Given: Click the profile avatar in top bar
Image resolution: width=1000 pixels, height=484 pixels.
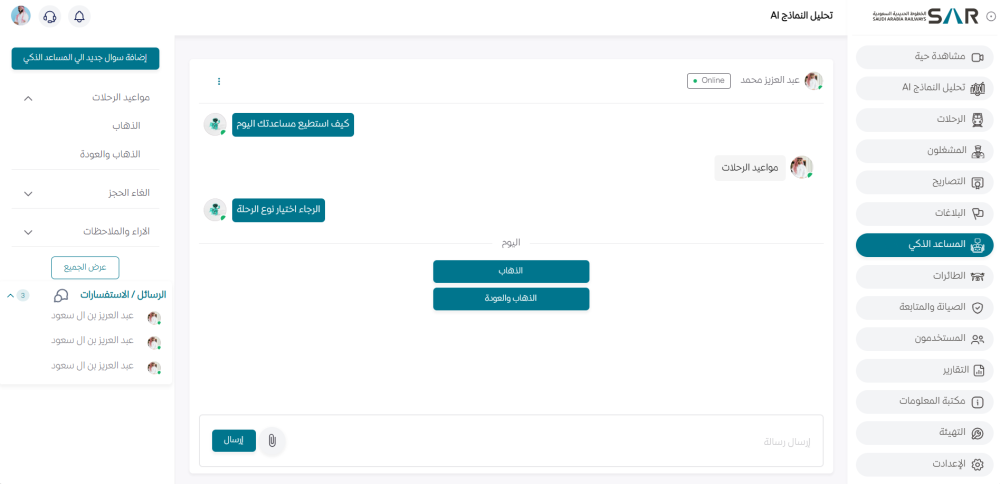Looking at the screenshot, I should 21,16.
